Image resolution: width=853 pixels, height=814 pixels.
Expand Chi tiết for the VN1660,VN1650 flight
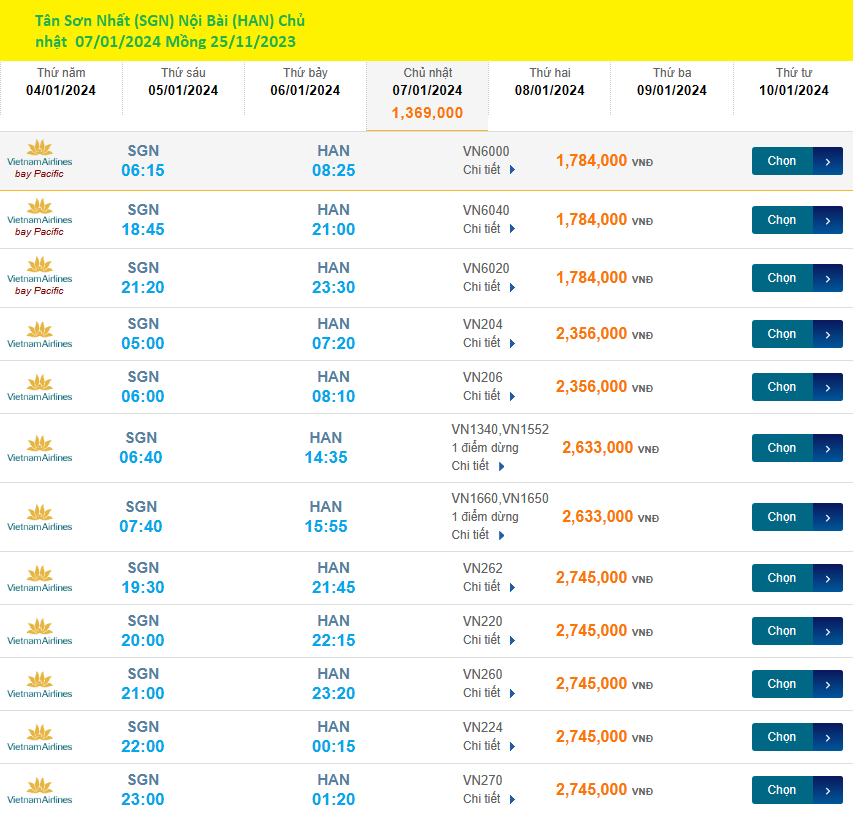click(478, 535)
